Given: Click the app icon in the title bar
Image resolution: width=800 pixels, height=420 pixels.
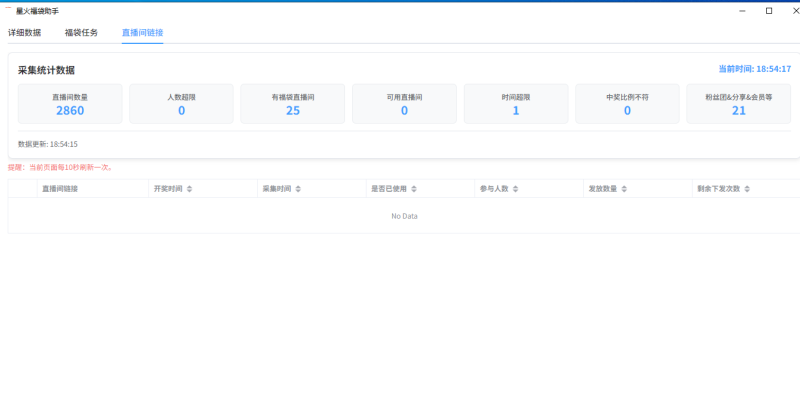Looking at the screenshot, I should [x=8, y=10].
